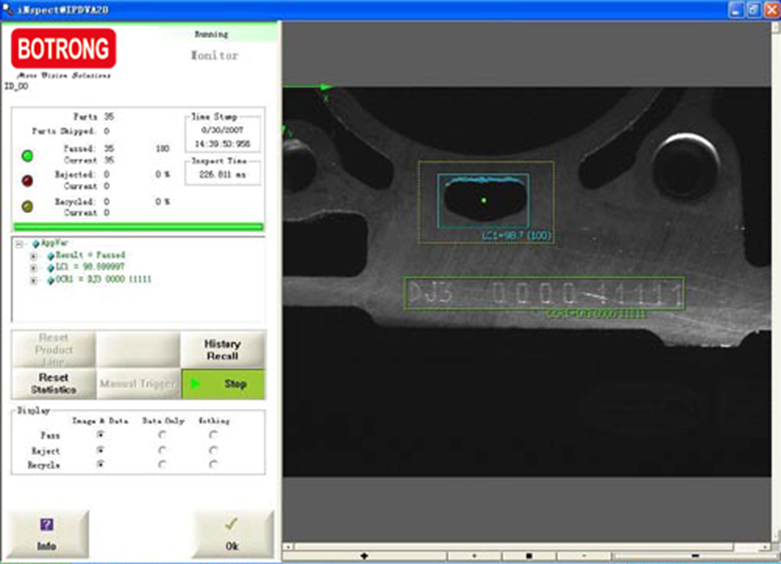Screen dimensions: 781x564
Task: Select Data Only for Recycle
Action: coord(162,464)
